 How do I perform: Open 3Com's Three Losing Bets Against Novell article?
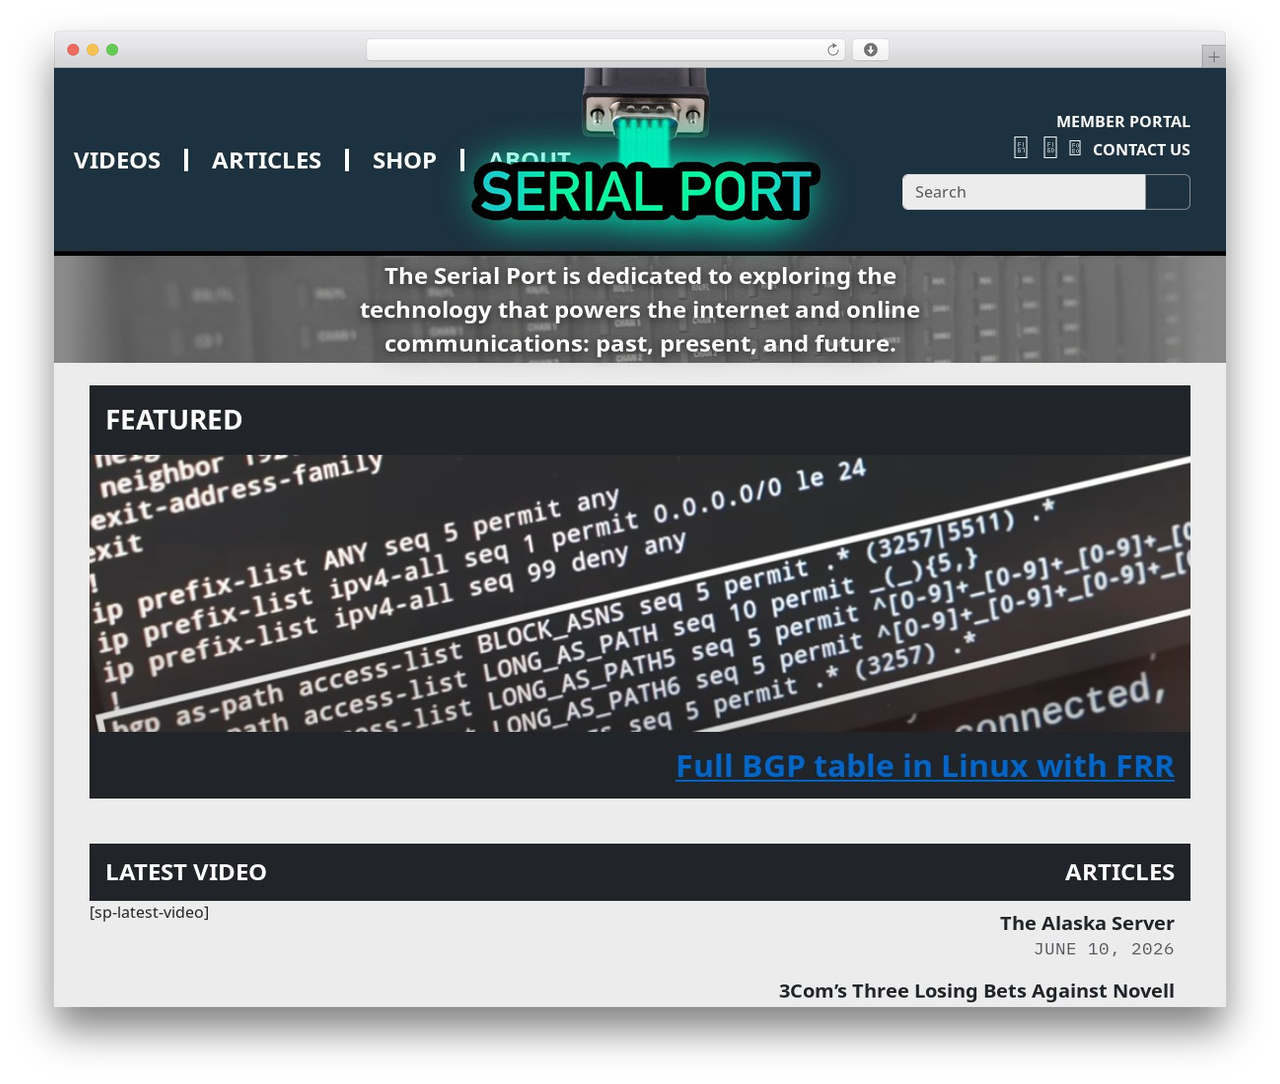[977, 991]
